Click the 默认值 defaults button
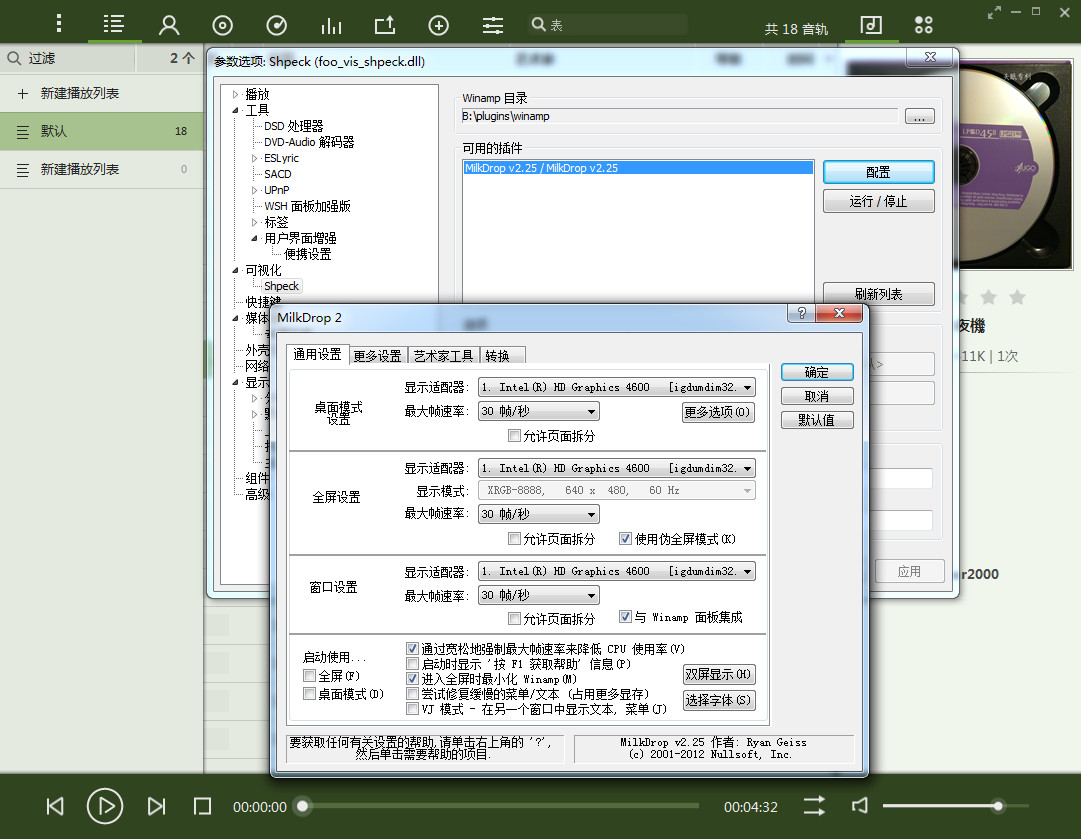Image resolution: width=1081 pixels, height=839 pixels. [817, 420]
